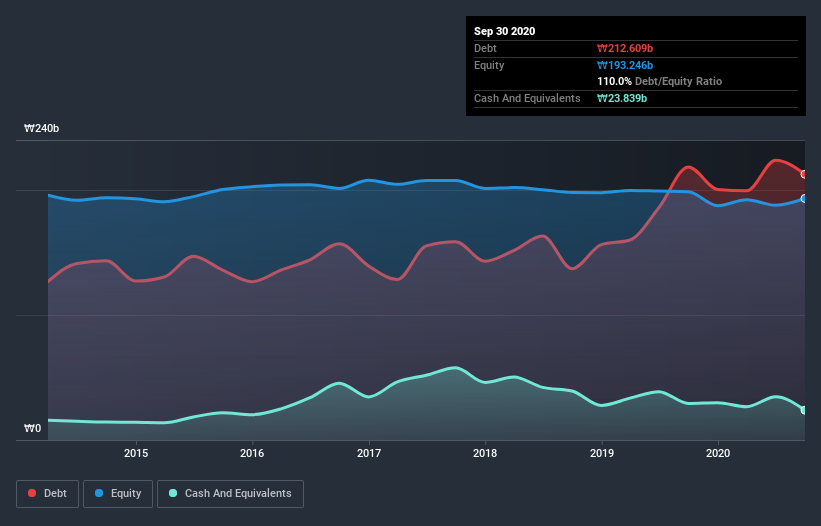Screen dimensions: 821x526
Task: Click the 2018 x-axis label
Action: coord(485,453)
